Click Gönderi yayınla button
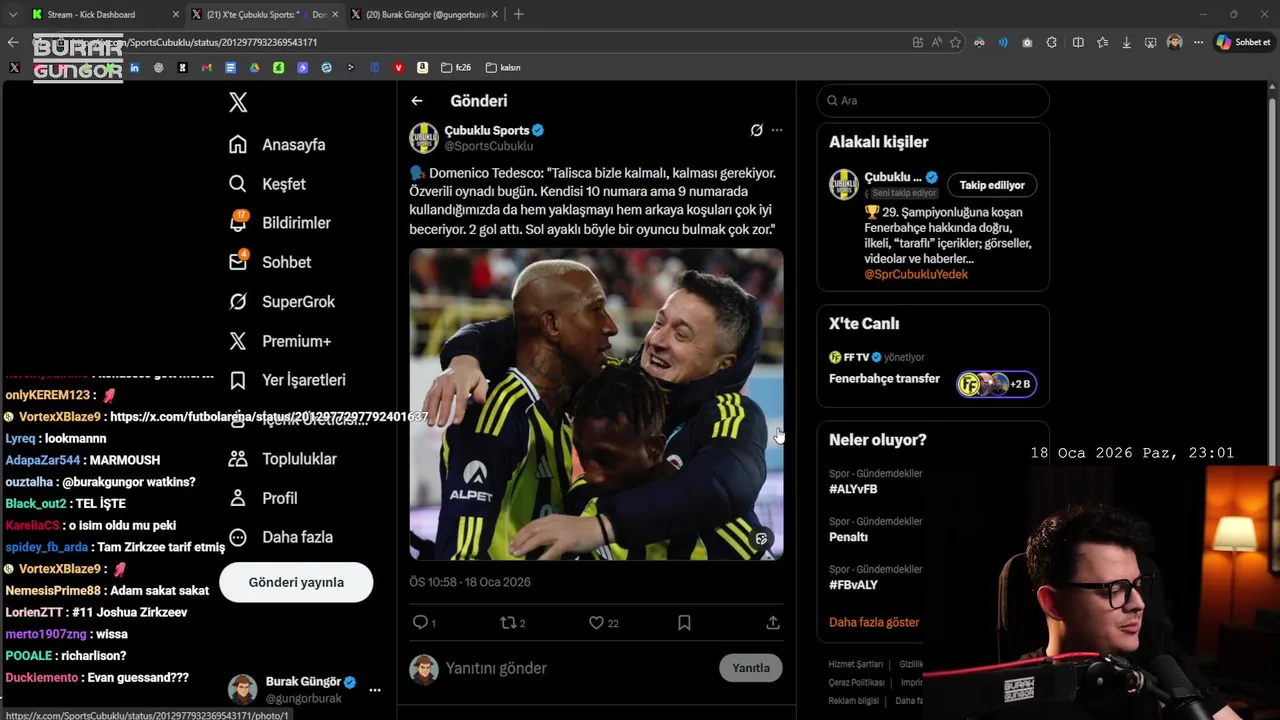Image resolution: width=1280 pixels, height=720 pixels. pos(296,582)
